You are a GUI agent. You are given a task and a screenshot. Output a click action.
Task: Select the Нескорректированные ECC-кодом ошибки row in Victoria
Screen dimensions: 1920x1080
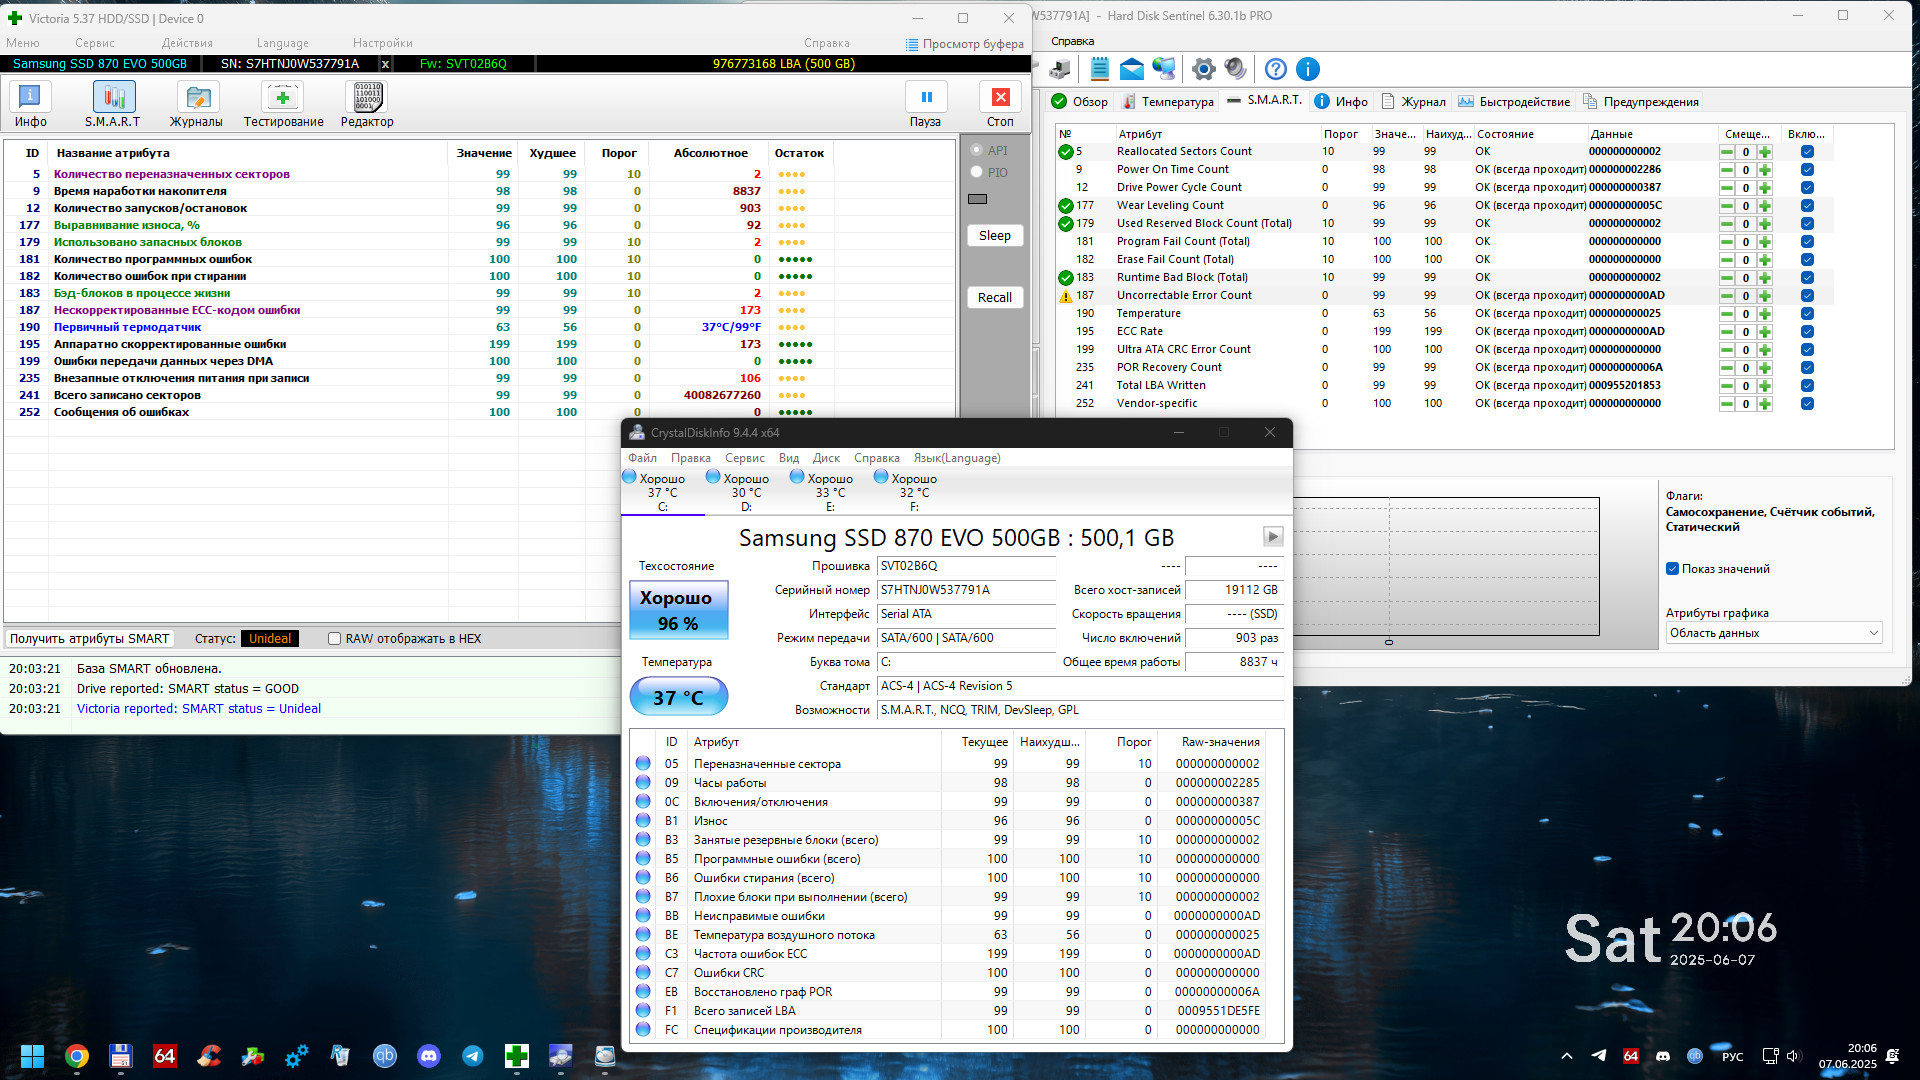(x=480, y=310)
